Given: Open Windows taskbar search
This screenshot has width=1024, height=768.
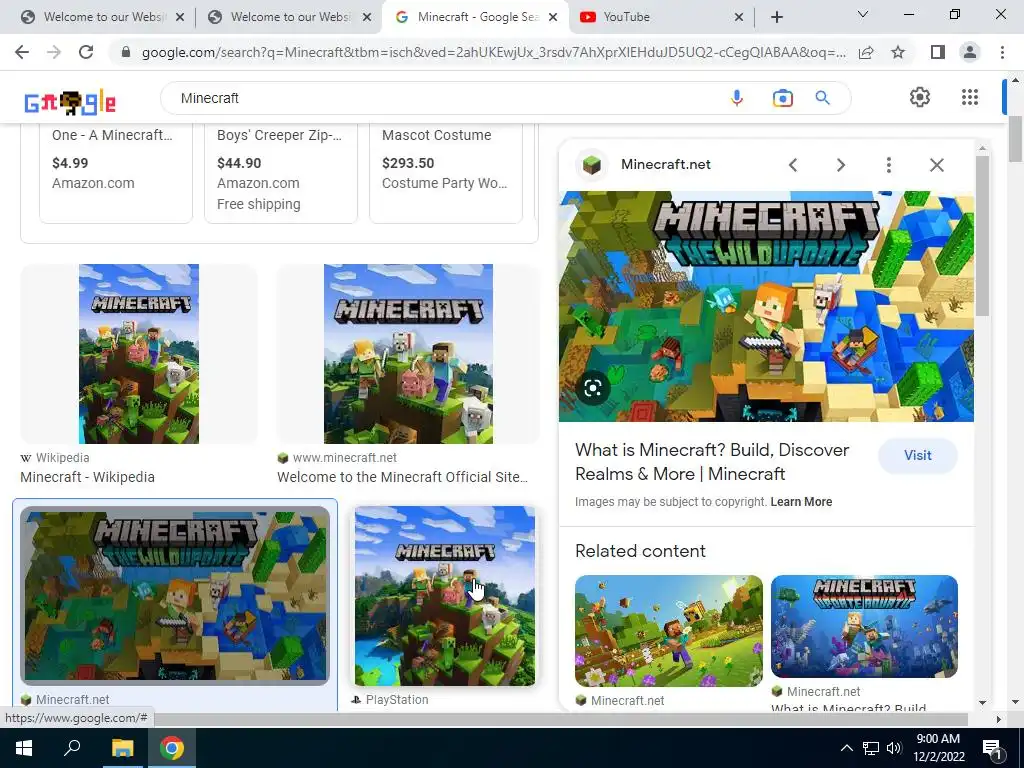Looking at the screenshot, I should coord(72,748).
